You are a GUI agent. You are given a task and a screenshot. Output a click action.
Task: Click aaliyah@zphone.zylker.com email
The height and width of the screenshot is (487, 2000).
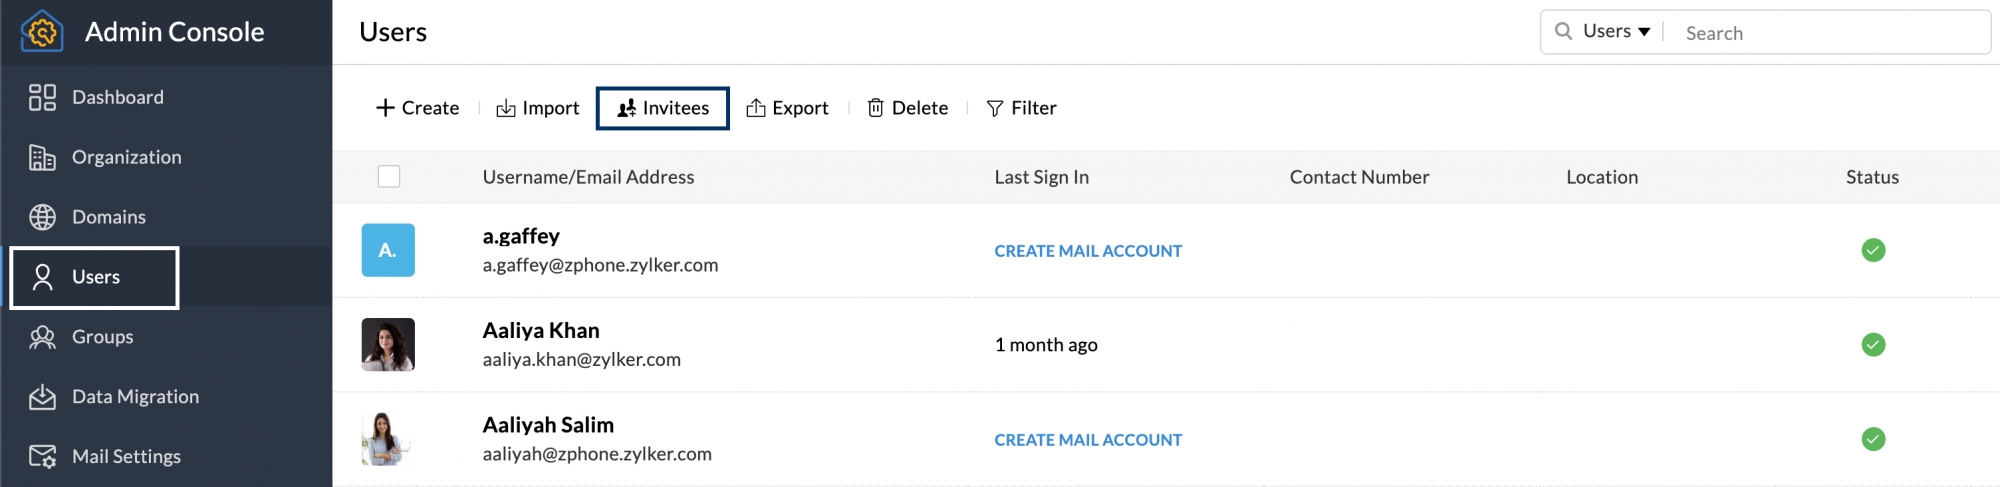pyautogui.click(x=597, y=454)
